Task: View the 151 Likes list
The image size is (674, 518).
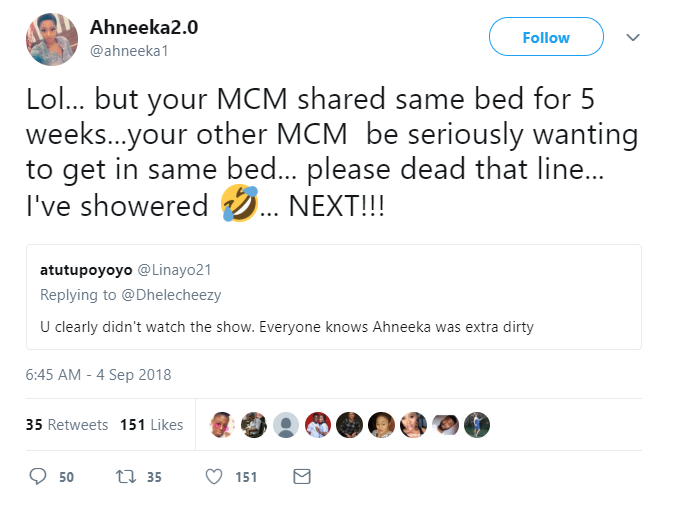Action: pyautogui.click(x=151, y=425)
